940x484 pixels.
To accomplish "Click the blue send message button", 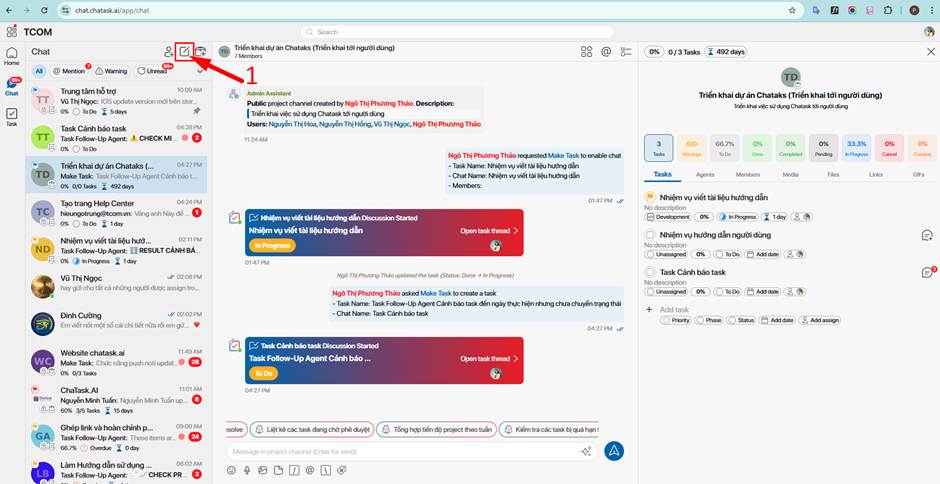I will click(614, 451).
